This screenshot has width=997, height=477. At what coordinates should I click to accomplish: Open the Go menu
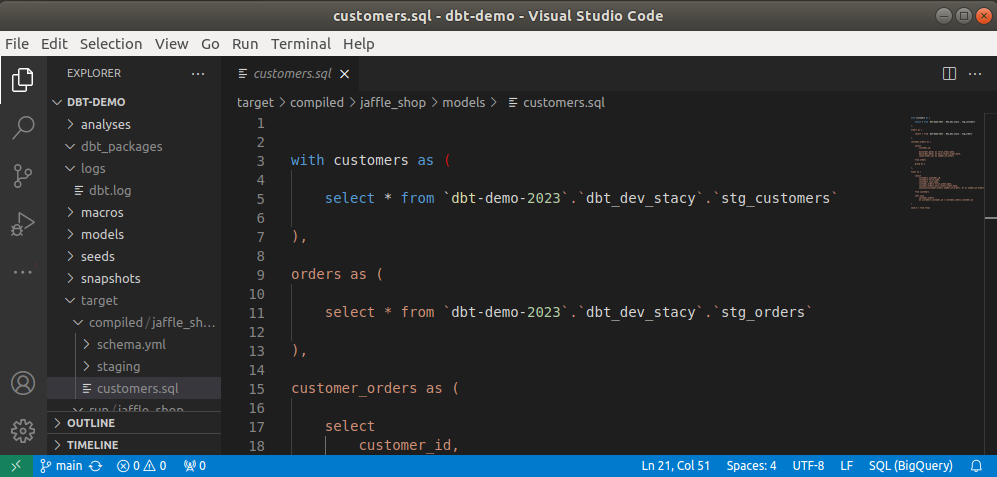click(210, 44)
